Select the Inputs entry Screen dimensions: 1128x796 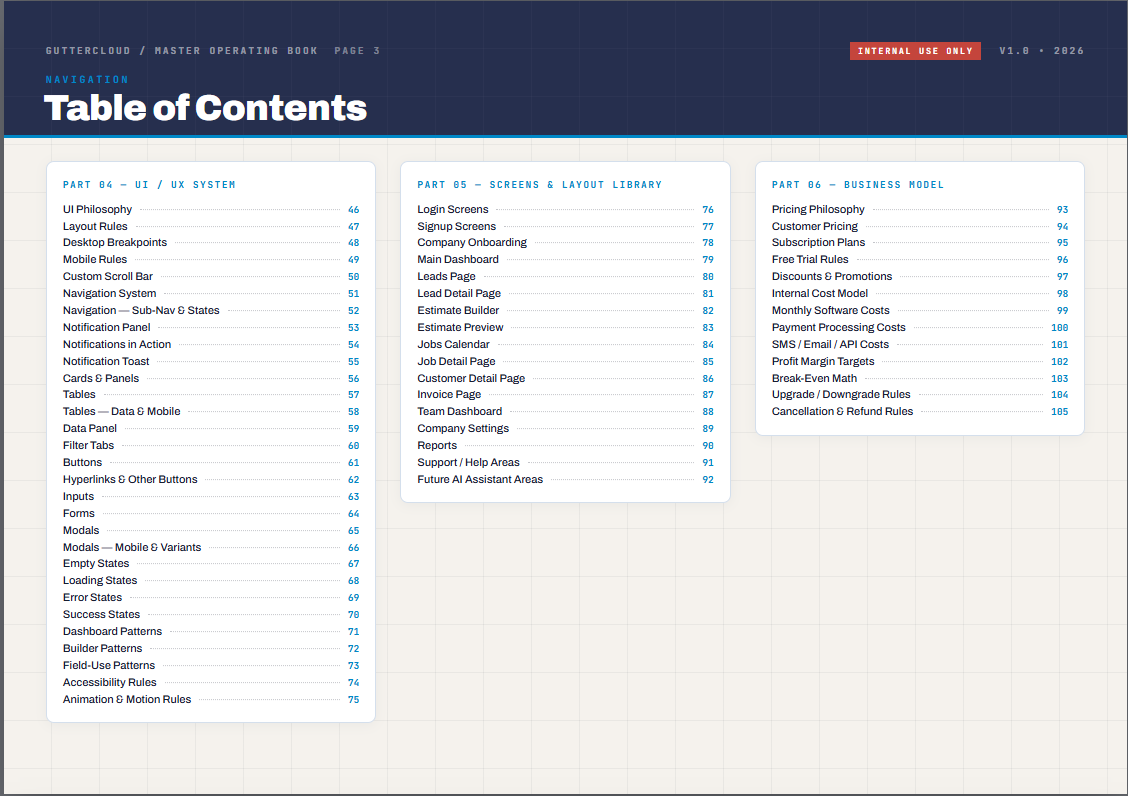click(211, 497)
